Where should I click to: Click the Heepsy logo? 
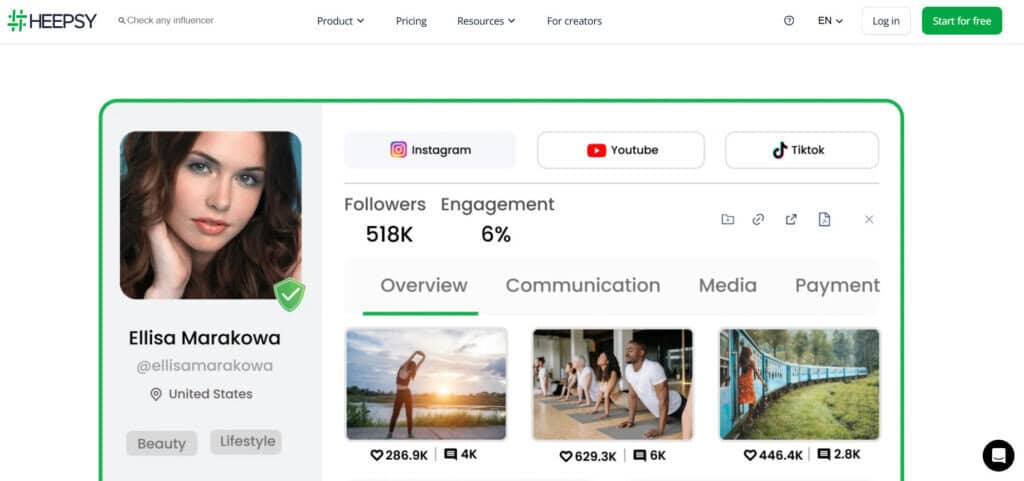tap(52, 20)
